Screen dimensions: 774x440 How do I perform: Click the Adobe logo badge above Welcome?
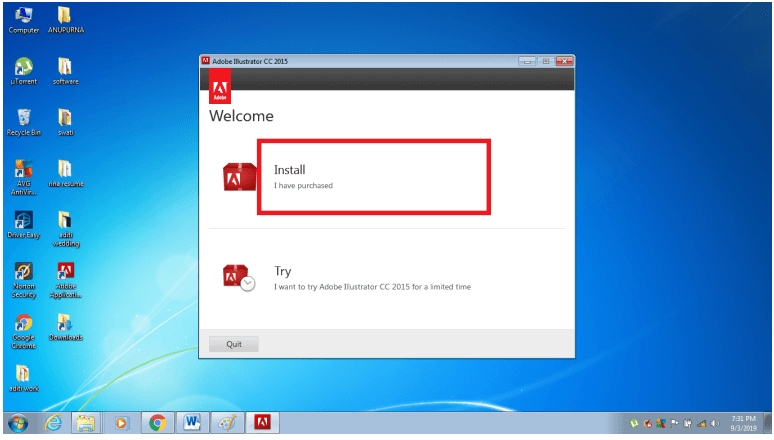220,86
